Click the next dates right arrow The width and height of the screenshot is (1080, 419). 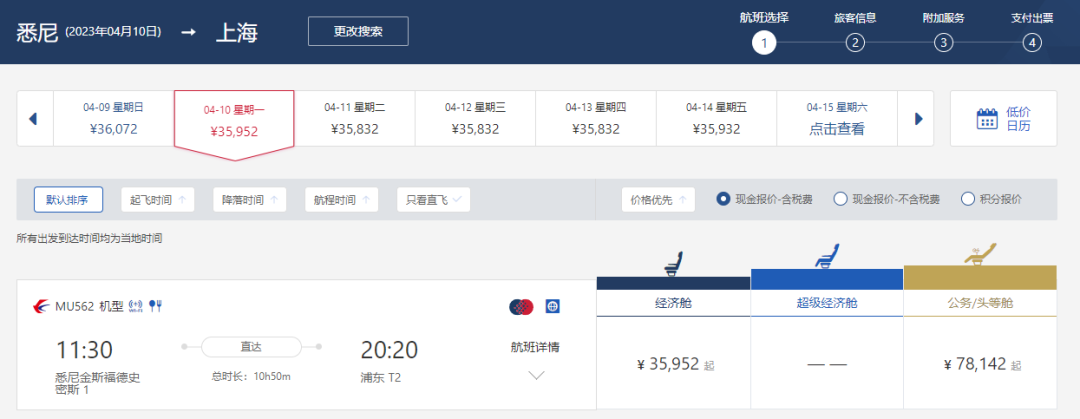coord(917,119)
